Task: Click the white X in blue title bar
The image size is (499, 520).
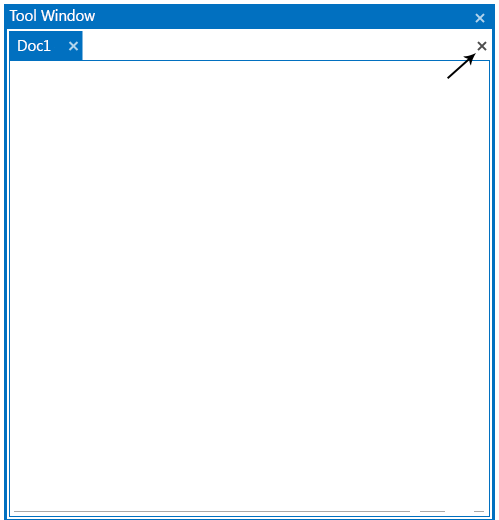Action: tap(480, 18)
